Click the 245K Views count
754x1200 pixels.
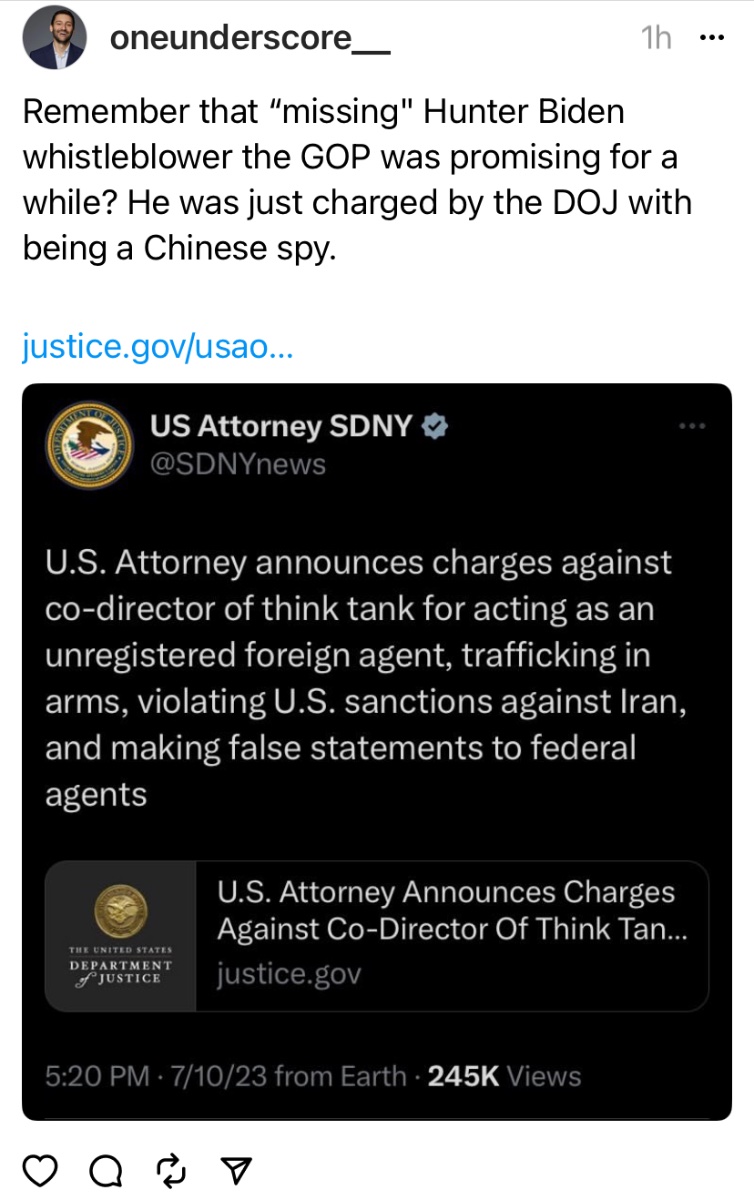pos(504,1076)
